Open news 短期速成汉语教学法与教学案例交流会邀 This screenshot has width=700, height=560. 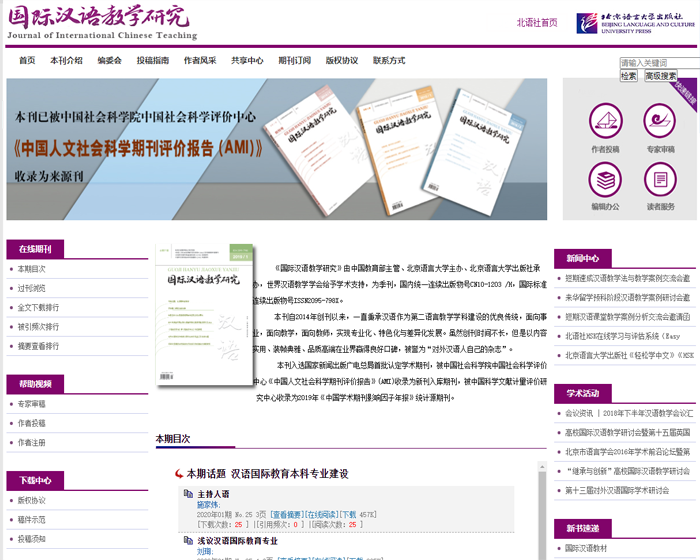[627, 278]
